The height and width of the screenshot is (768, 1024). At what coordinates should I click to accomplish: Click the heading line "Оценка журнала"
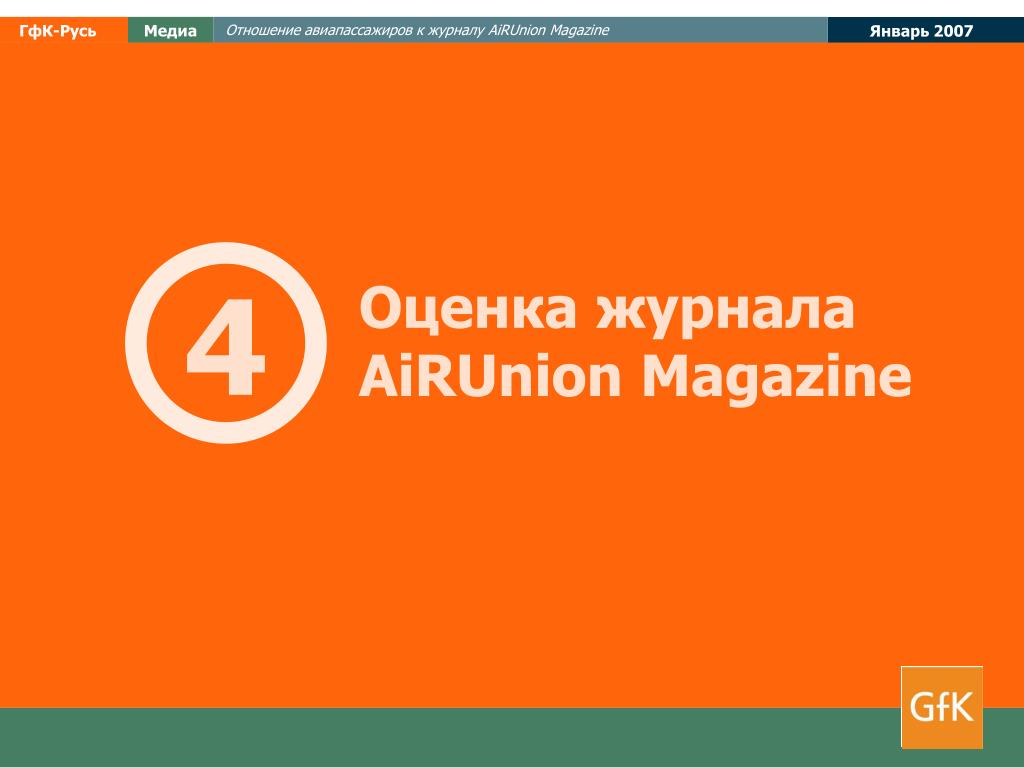607,310
